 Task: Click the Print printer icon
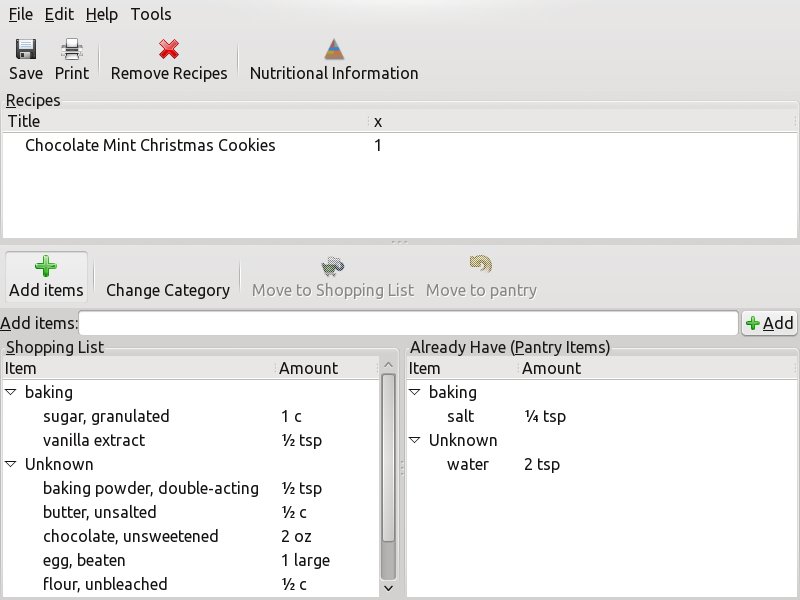71,49
